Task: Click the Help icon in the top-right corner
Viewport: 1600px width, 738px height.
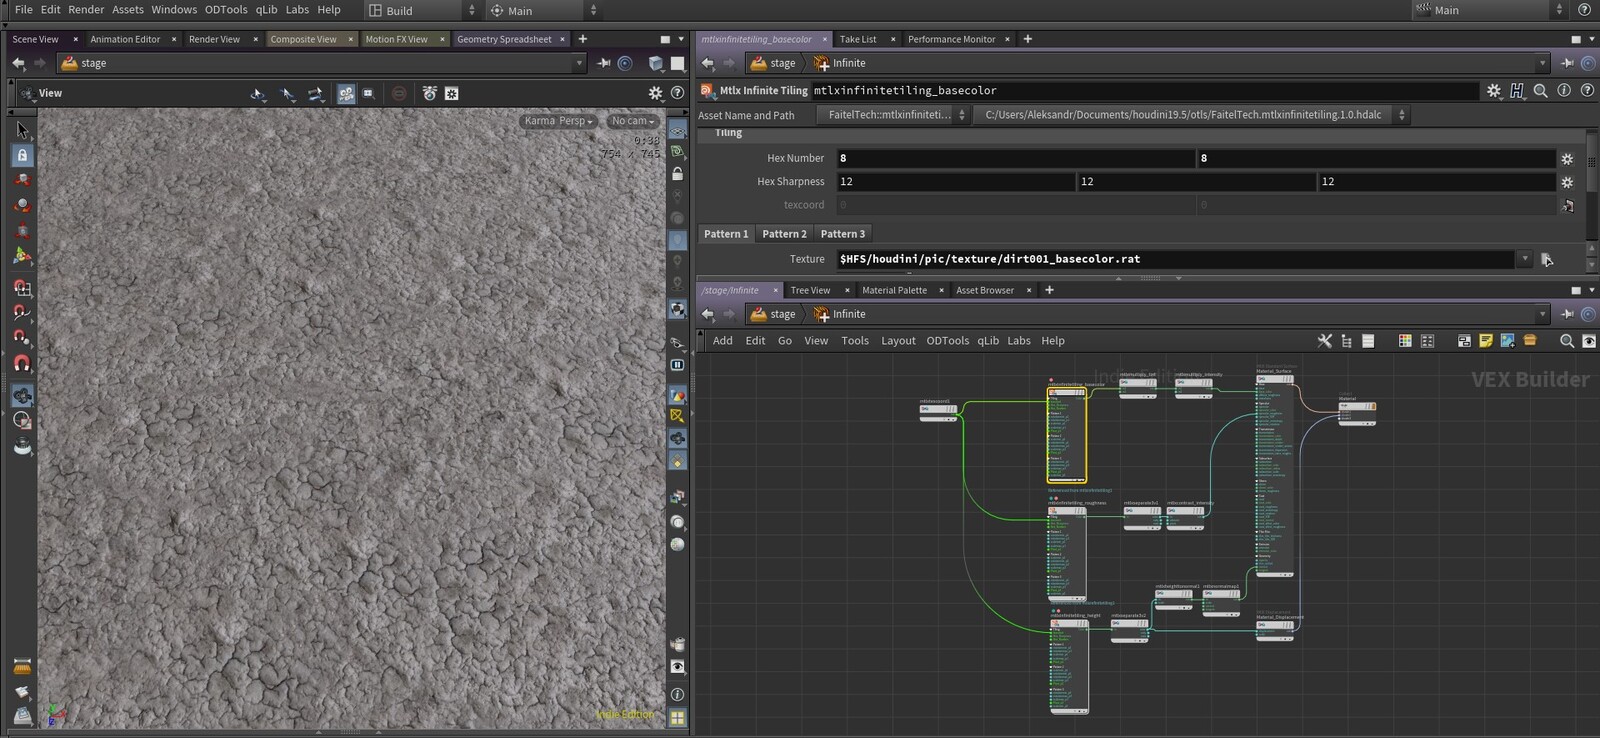Action: 1585,10
